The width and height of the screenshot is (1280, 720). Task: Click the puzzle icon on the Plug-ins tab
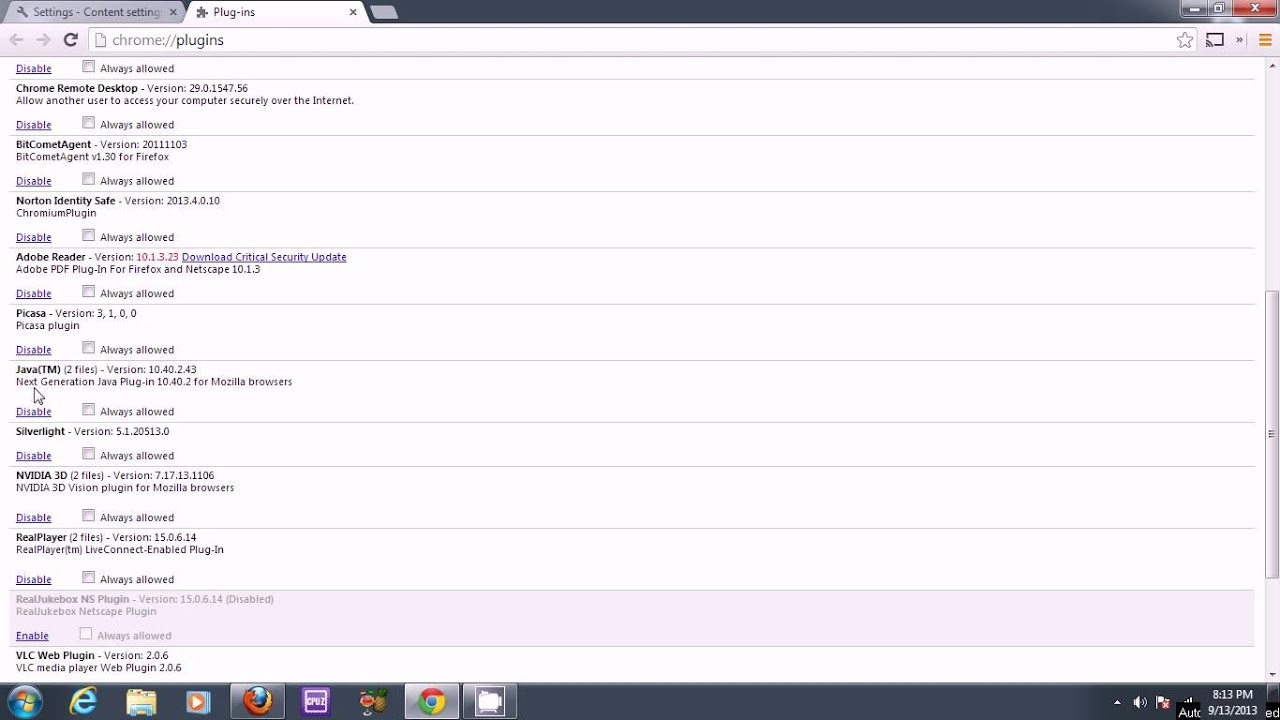(203, 12)
